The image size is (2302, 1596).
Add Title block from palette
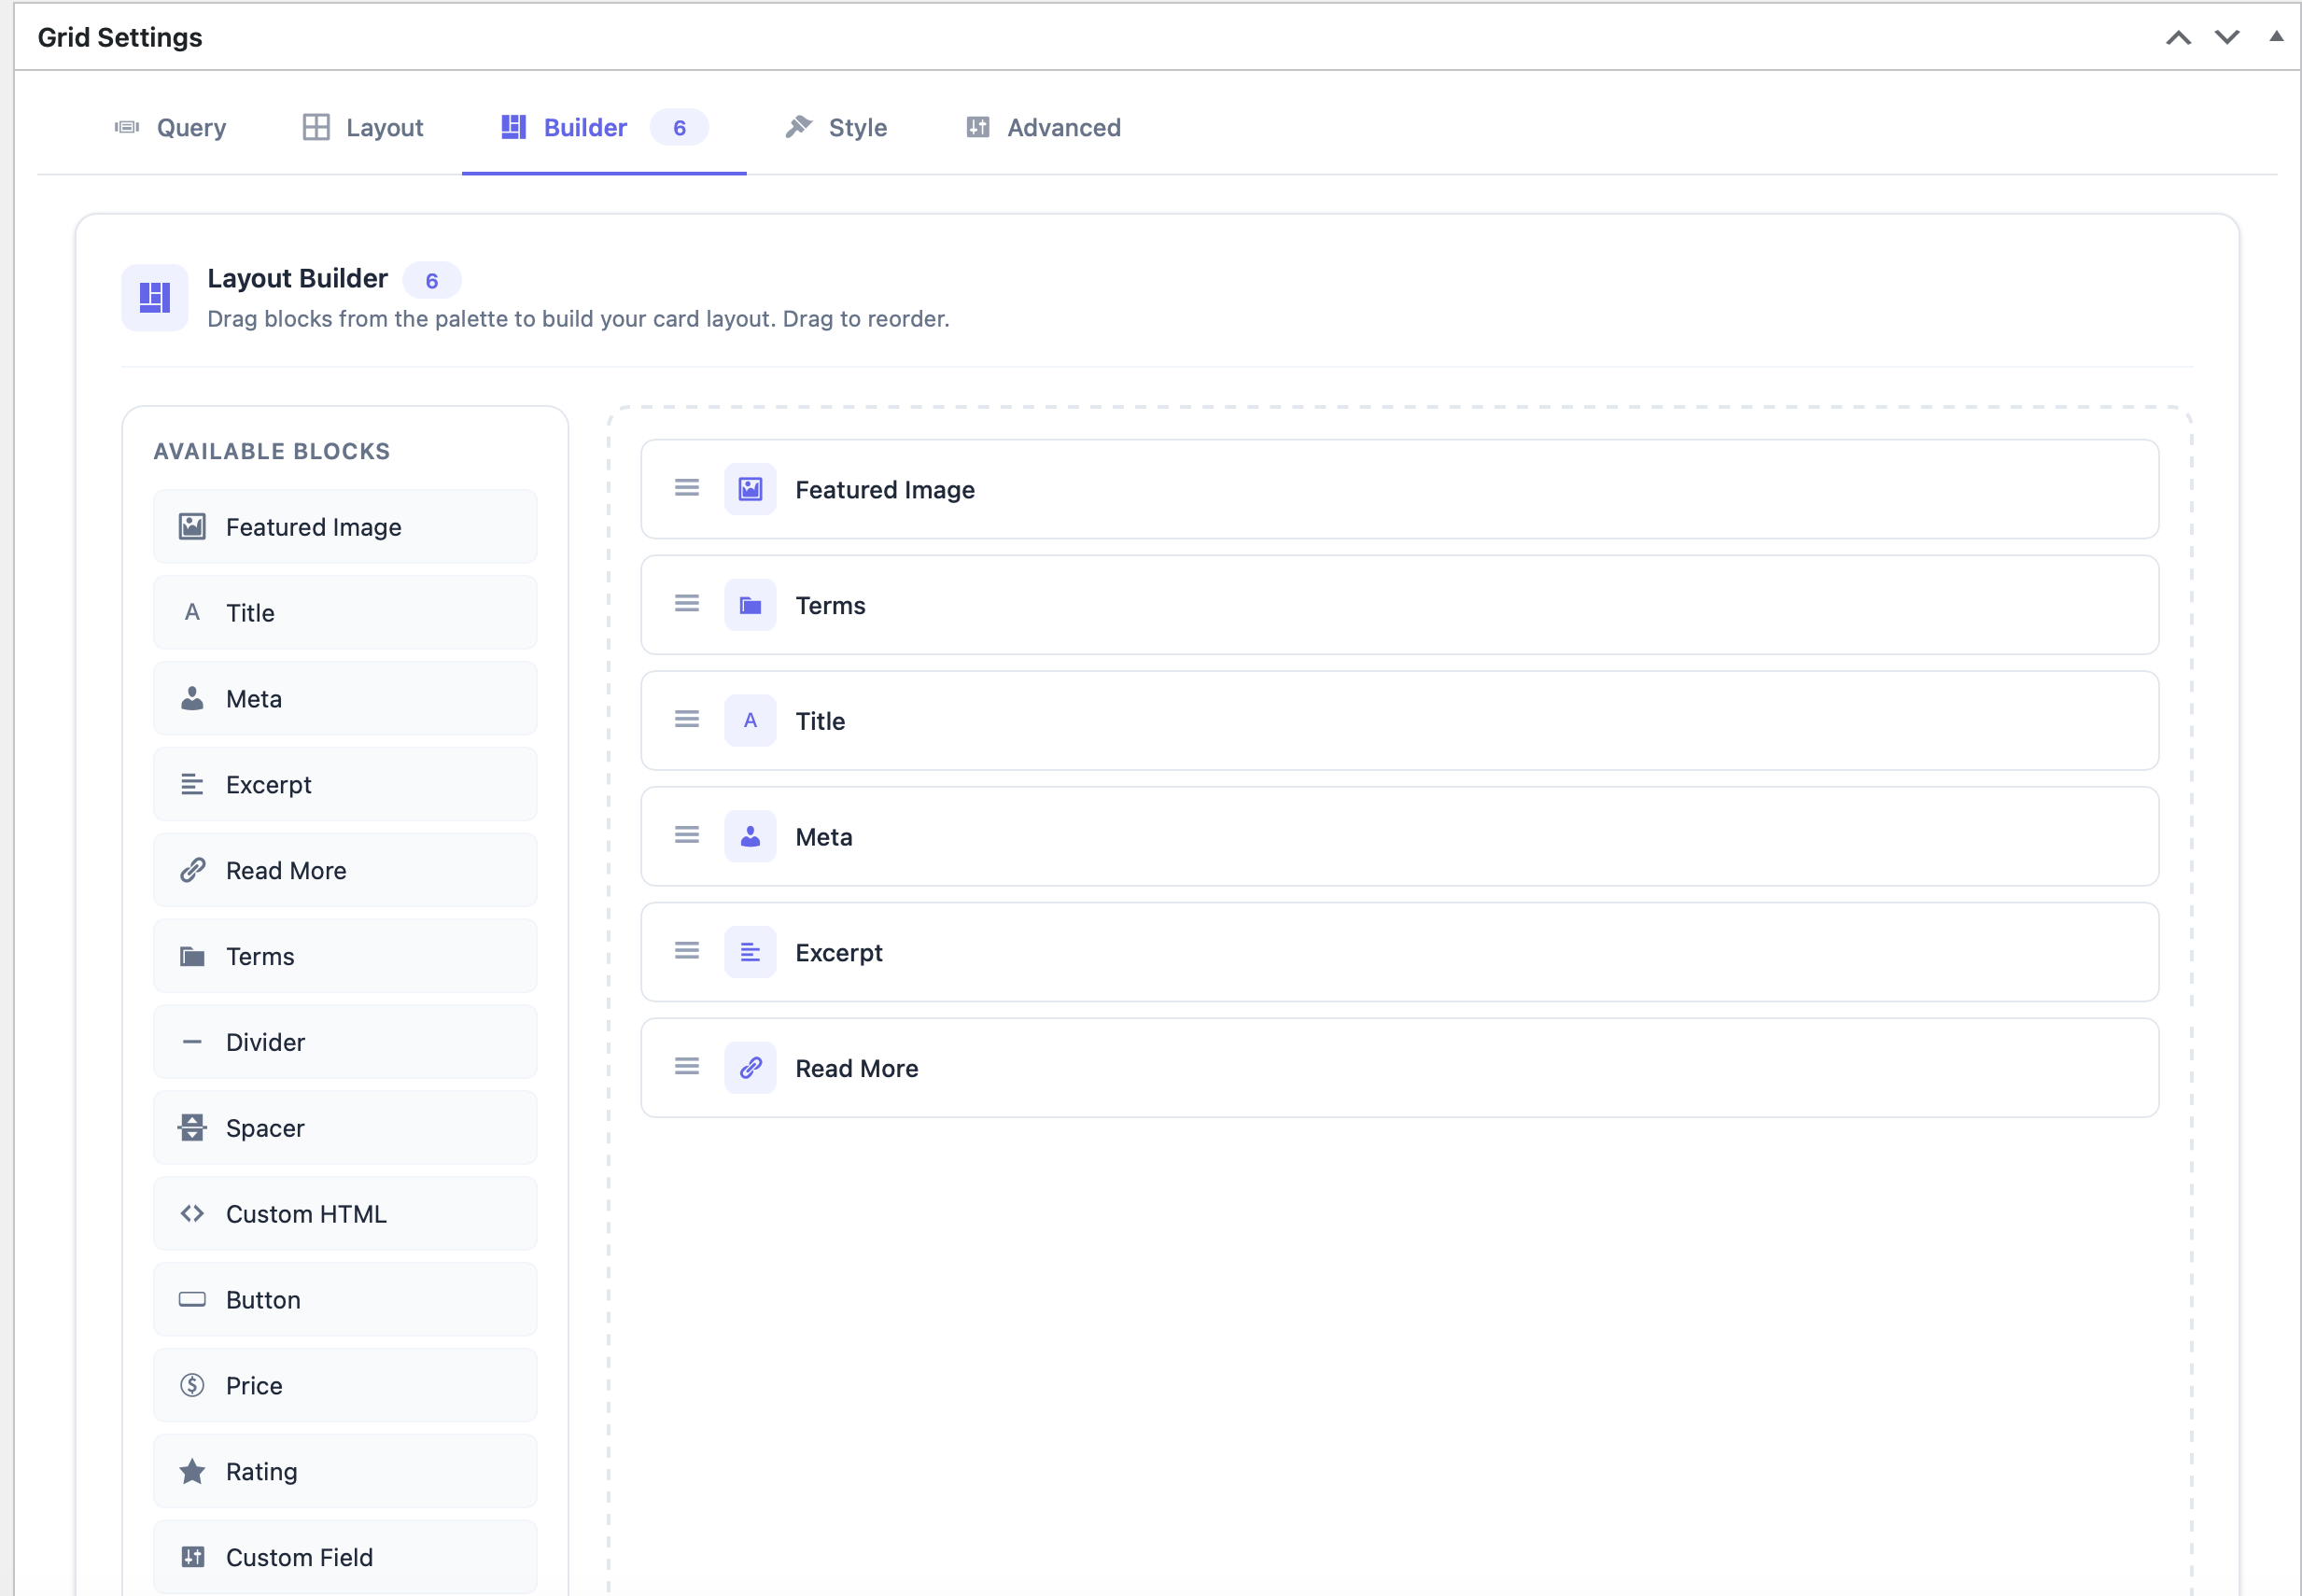tap(345, 613)
